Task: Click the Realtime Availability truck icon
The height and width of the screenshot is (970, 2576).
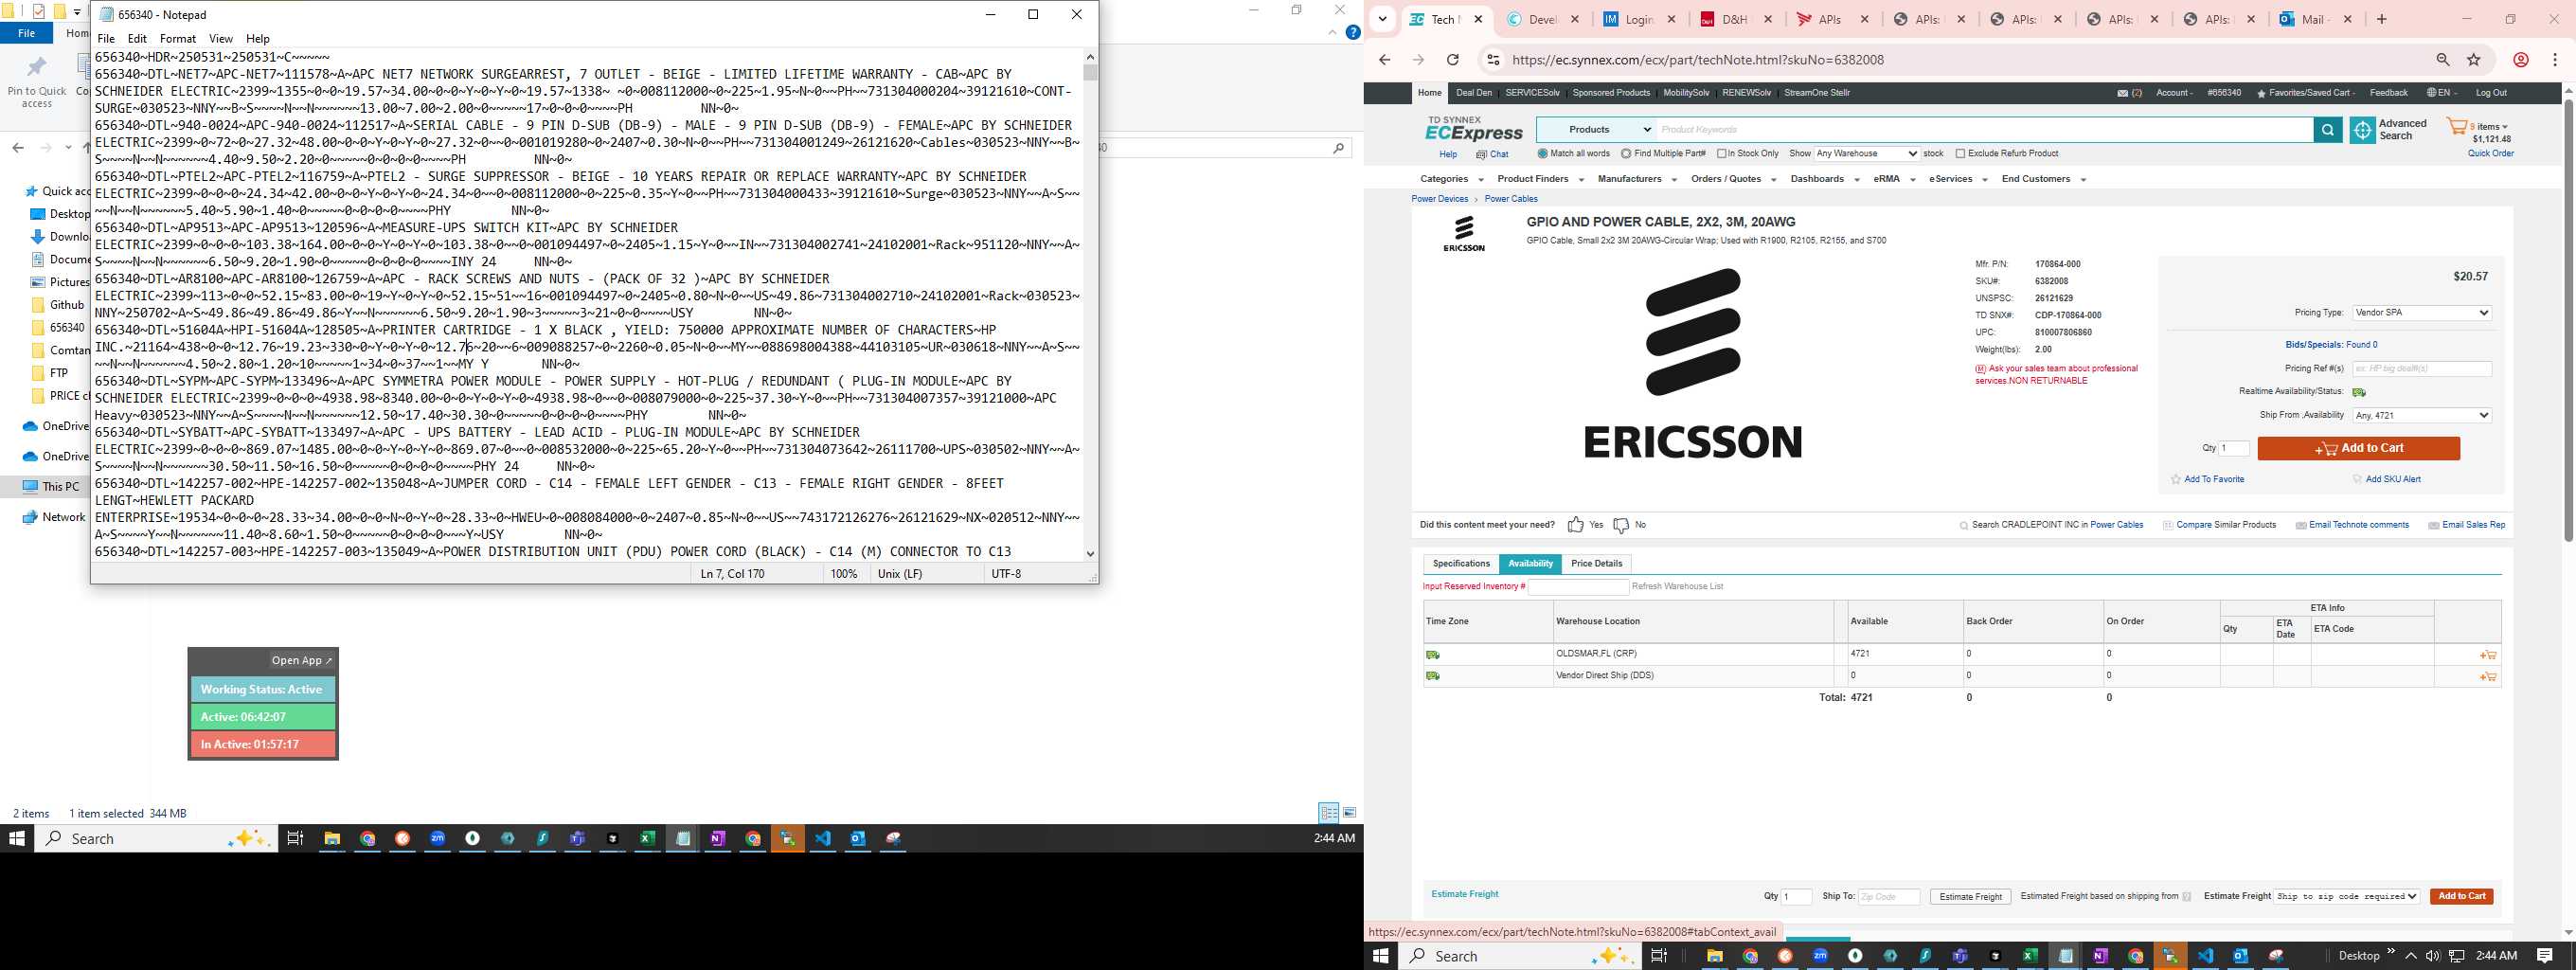Action: coord(2359,392)
